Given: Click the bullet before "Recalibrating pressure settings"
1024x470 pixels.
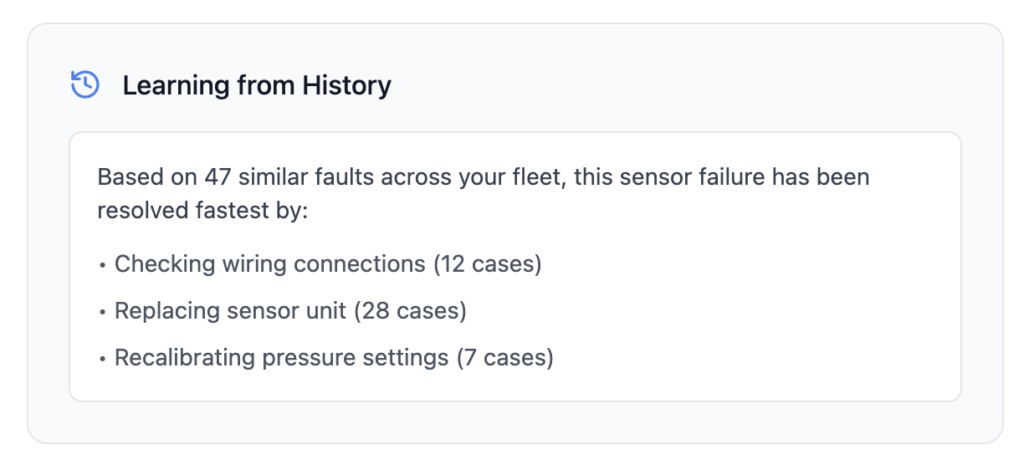Looking at the screenshot, I should click(x=103, y=357).
